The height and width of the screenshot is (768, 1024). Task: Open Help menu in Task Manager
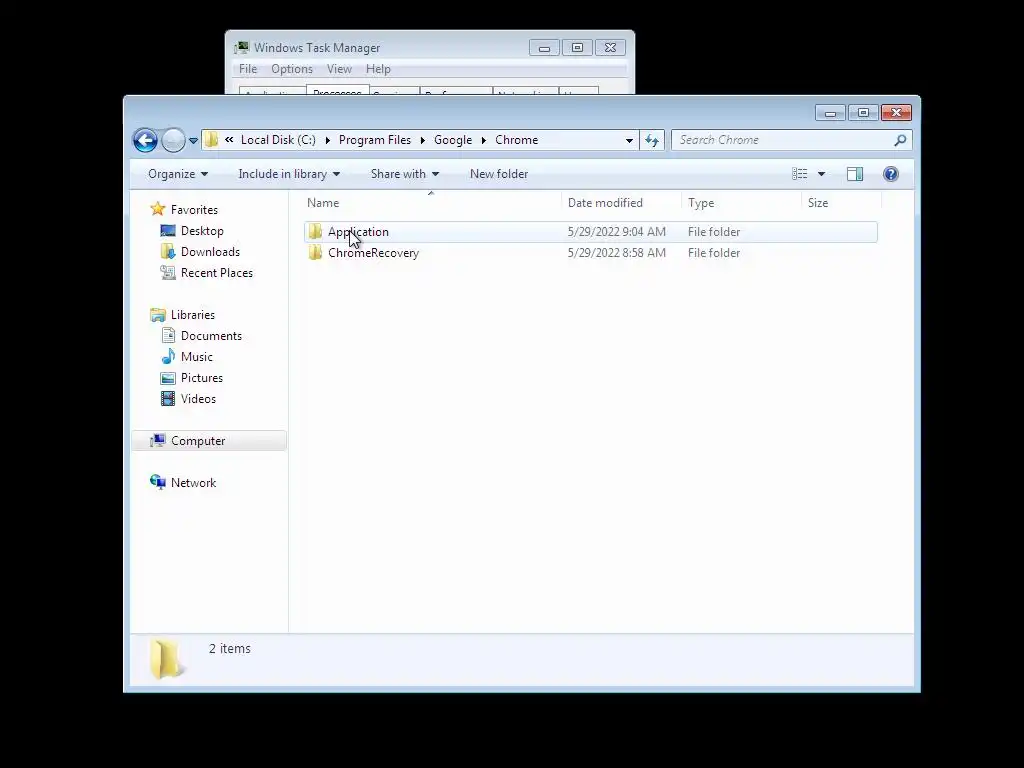coord(378,69)
